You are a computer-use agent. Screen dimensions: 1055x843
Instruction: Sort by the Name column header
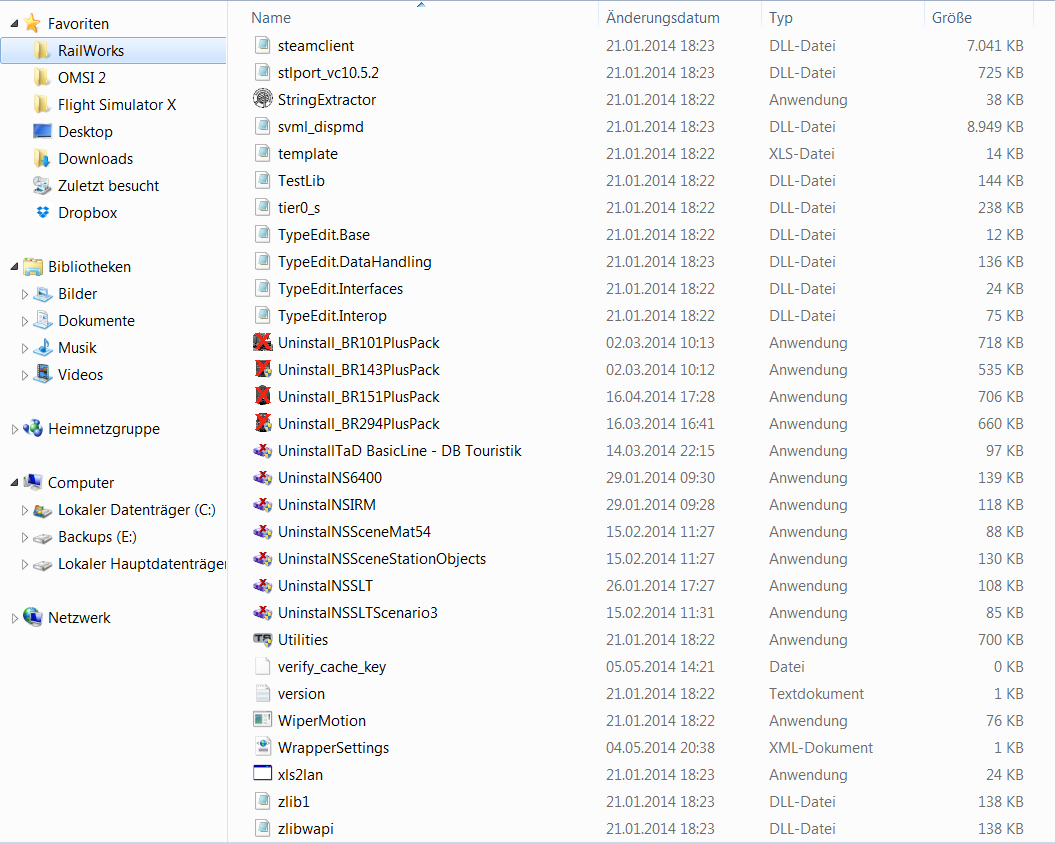pos(271,17)
